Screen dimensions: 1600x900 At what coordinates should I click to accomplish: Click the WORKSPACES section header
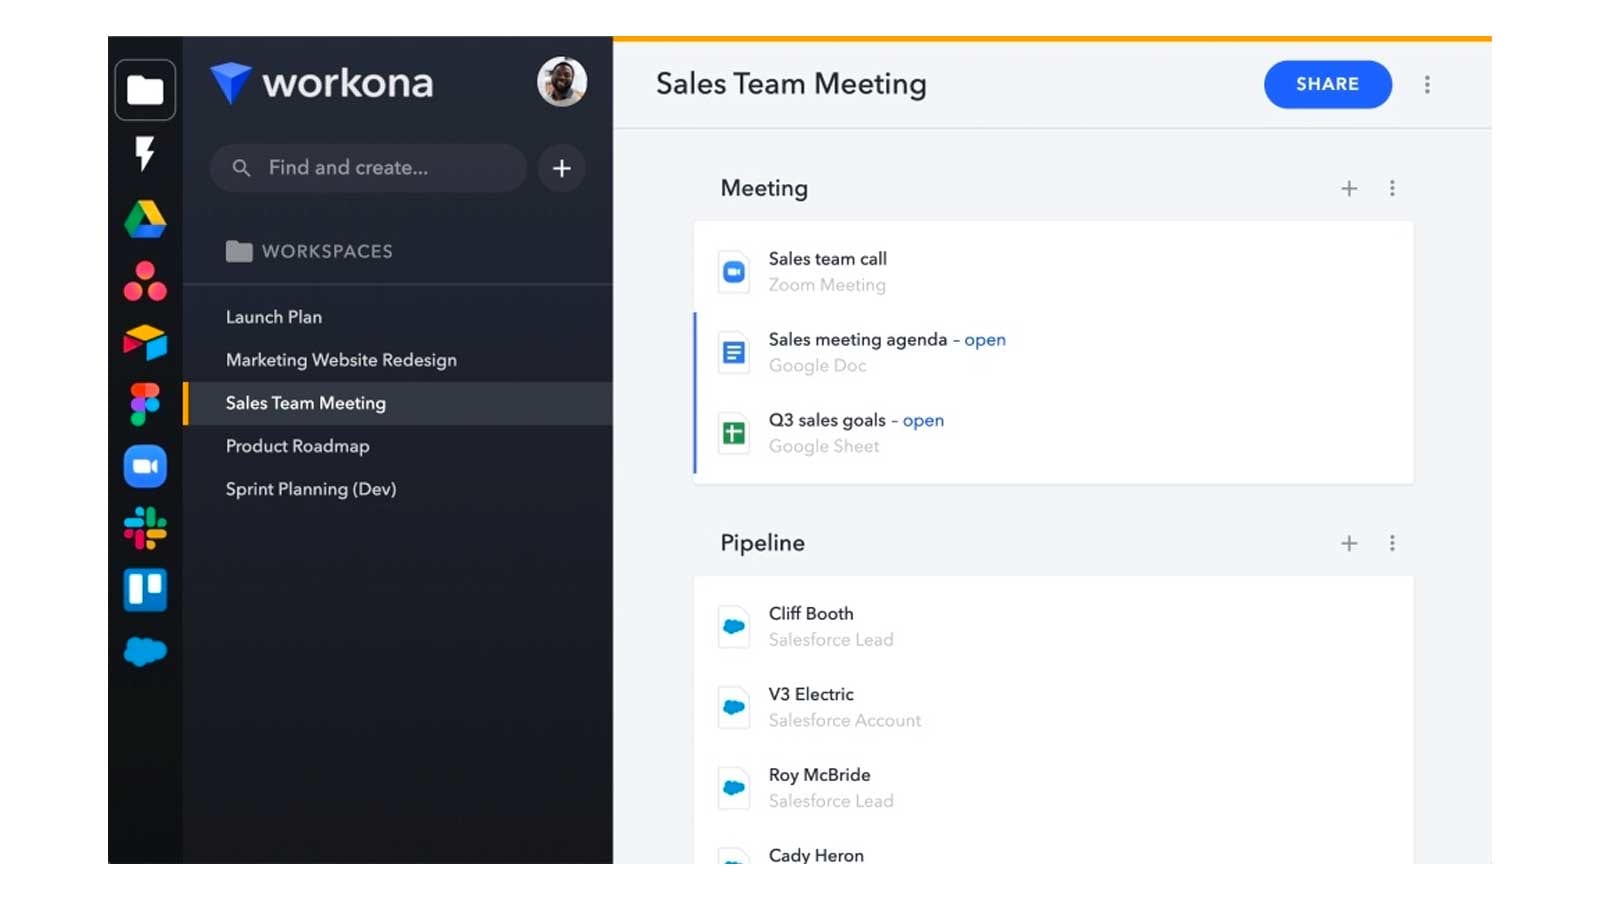309,251
